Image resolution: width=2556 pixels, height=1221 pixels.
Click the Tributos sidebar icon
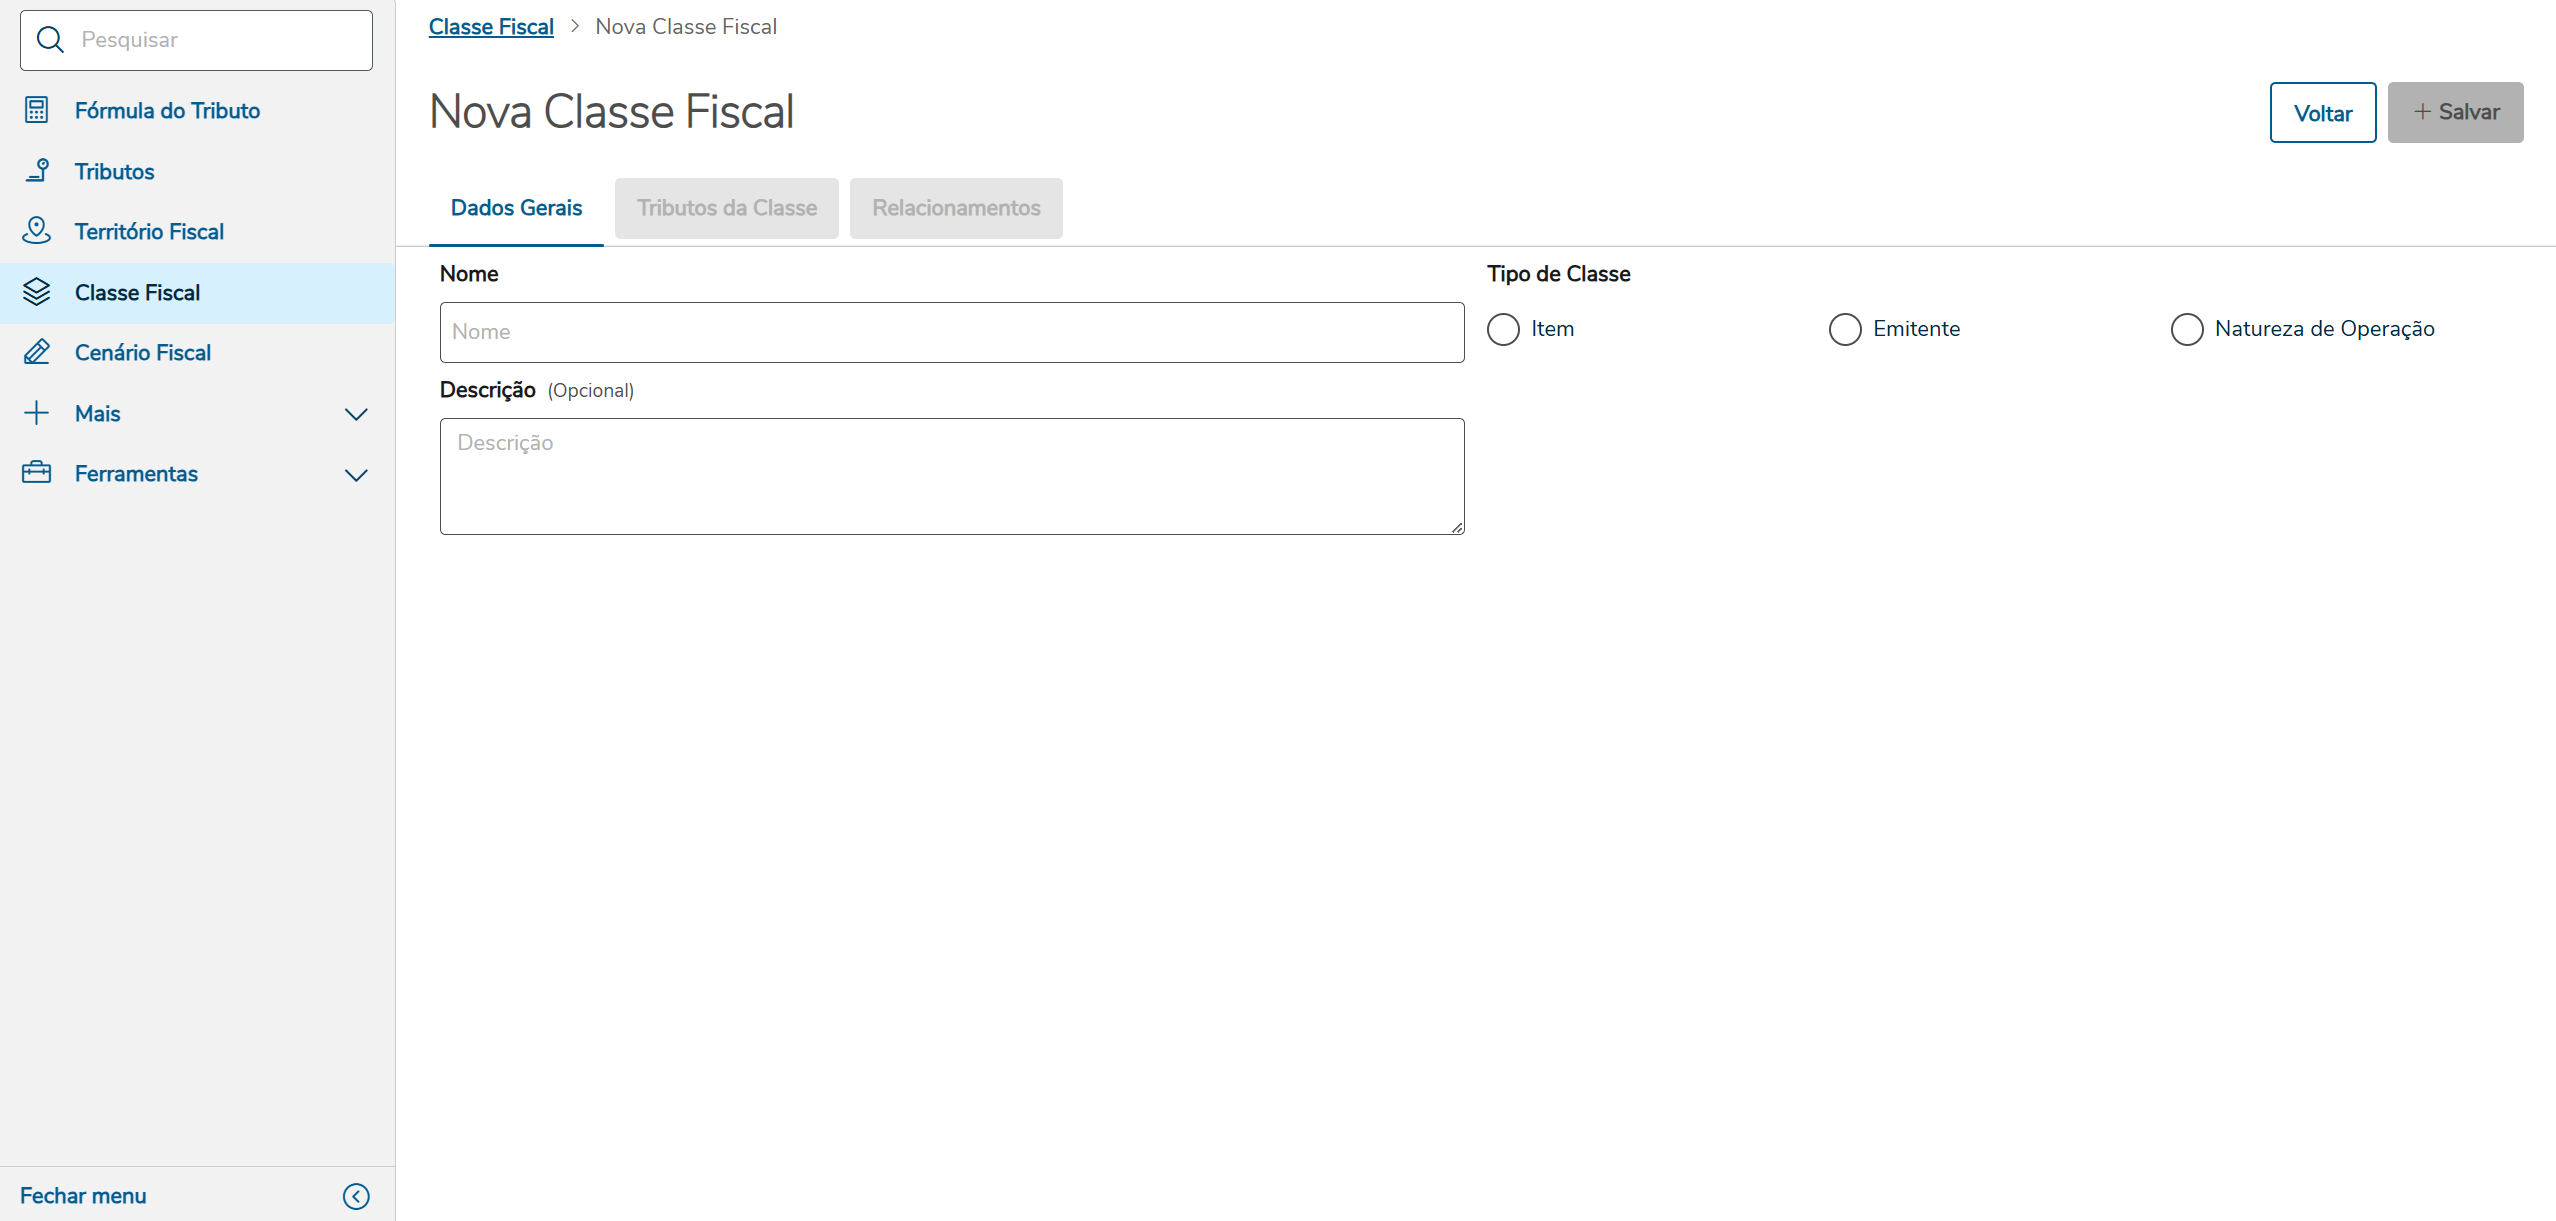pyautogui.click(x=37, y=171)
